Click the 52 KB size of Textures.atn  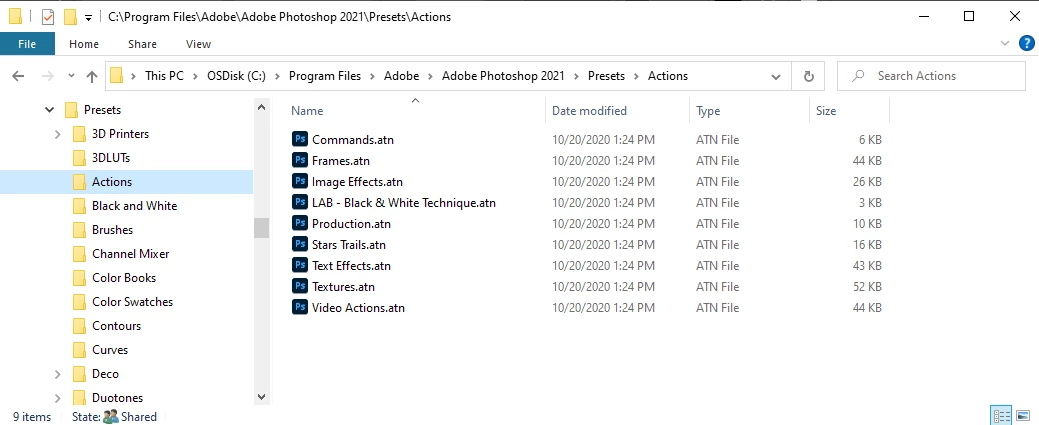pyautogui.click(x=867, y=286)
